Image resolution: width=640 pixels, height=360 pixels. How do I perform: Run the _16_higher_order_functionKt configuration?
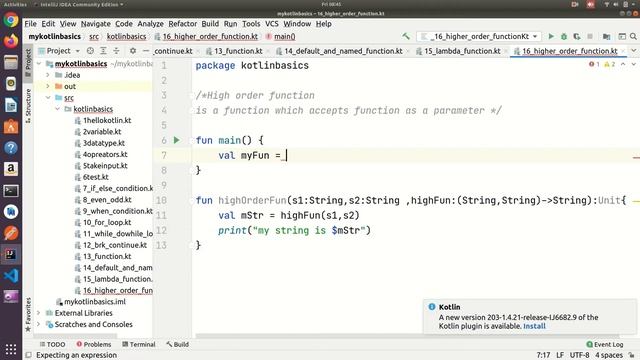point(551,36)
